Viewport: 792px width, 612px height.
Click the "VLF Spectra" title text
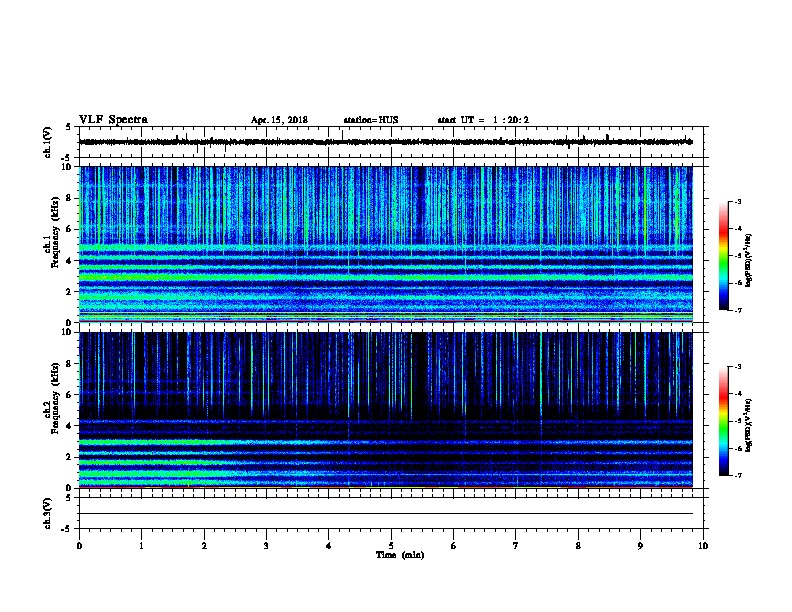(113, 120)
